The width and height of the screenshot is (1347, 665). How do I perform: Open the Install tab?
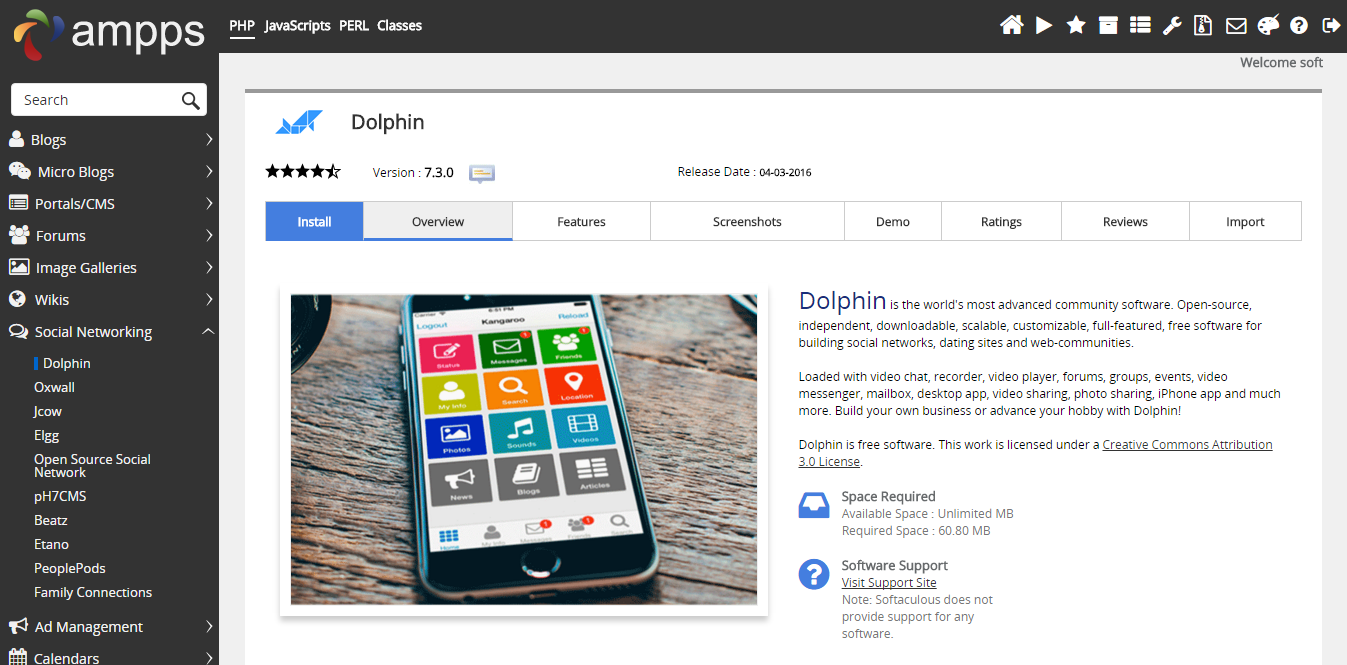314,221
